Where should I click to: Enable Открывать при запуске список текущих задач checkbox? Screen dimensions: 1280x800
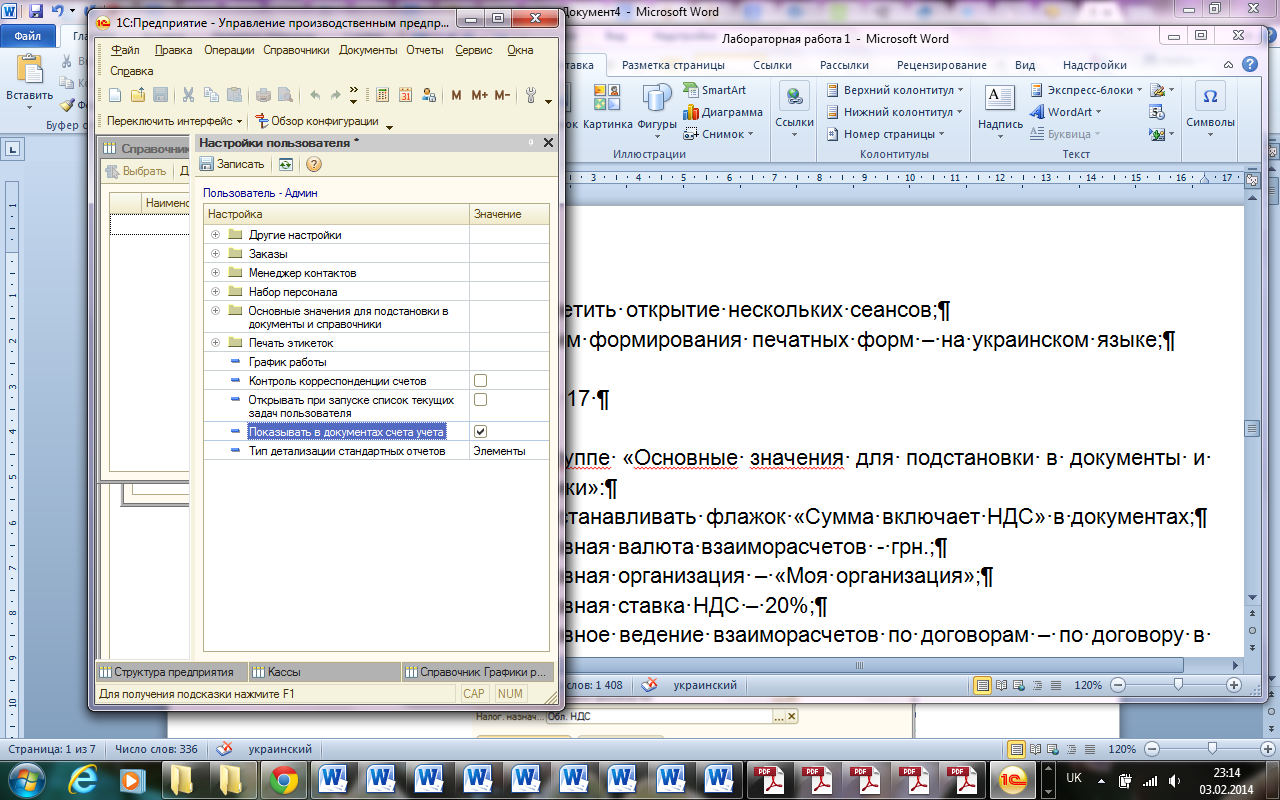(480, 400)
